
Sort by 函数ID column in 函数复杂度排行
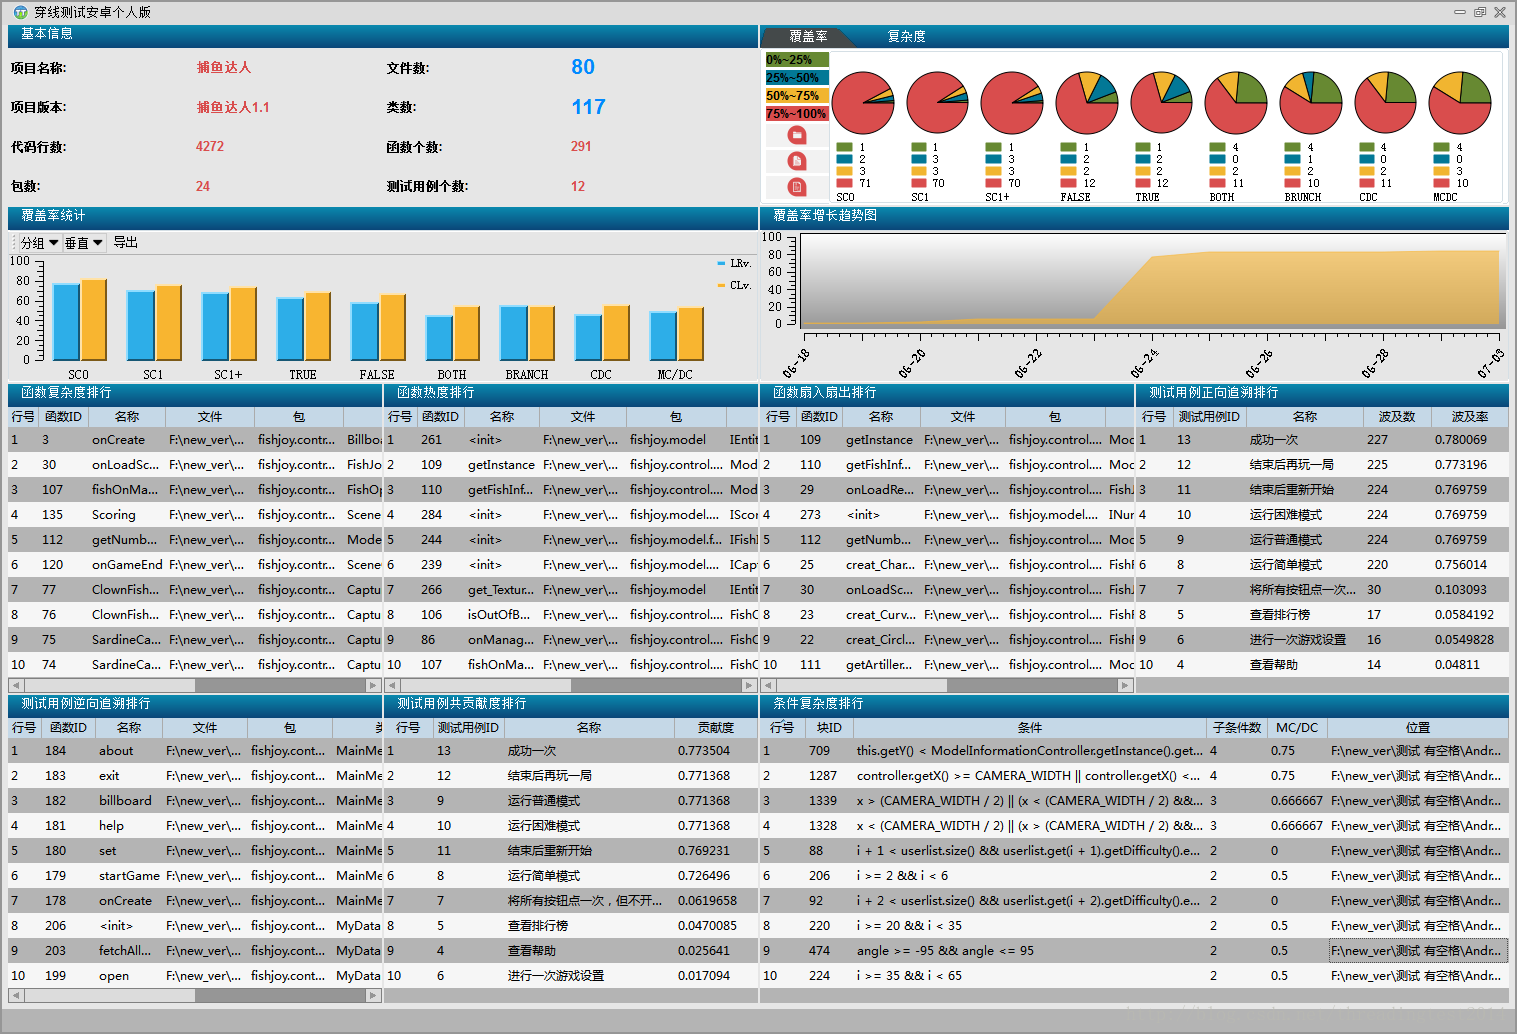tap(63, 417)
